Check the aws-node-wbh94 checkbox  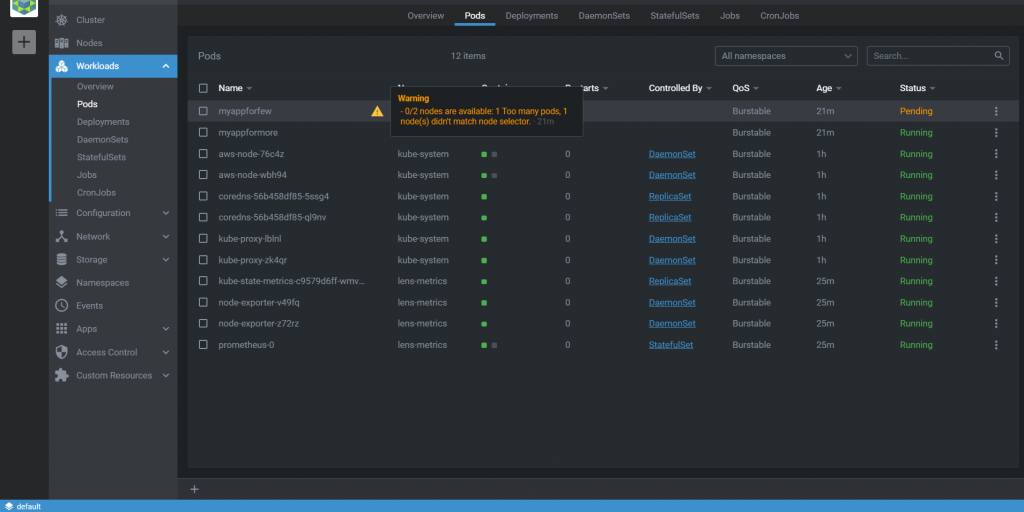click(x=203, y=175)
